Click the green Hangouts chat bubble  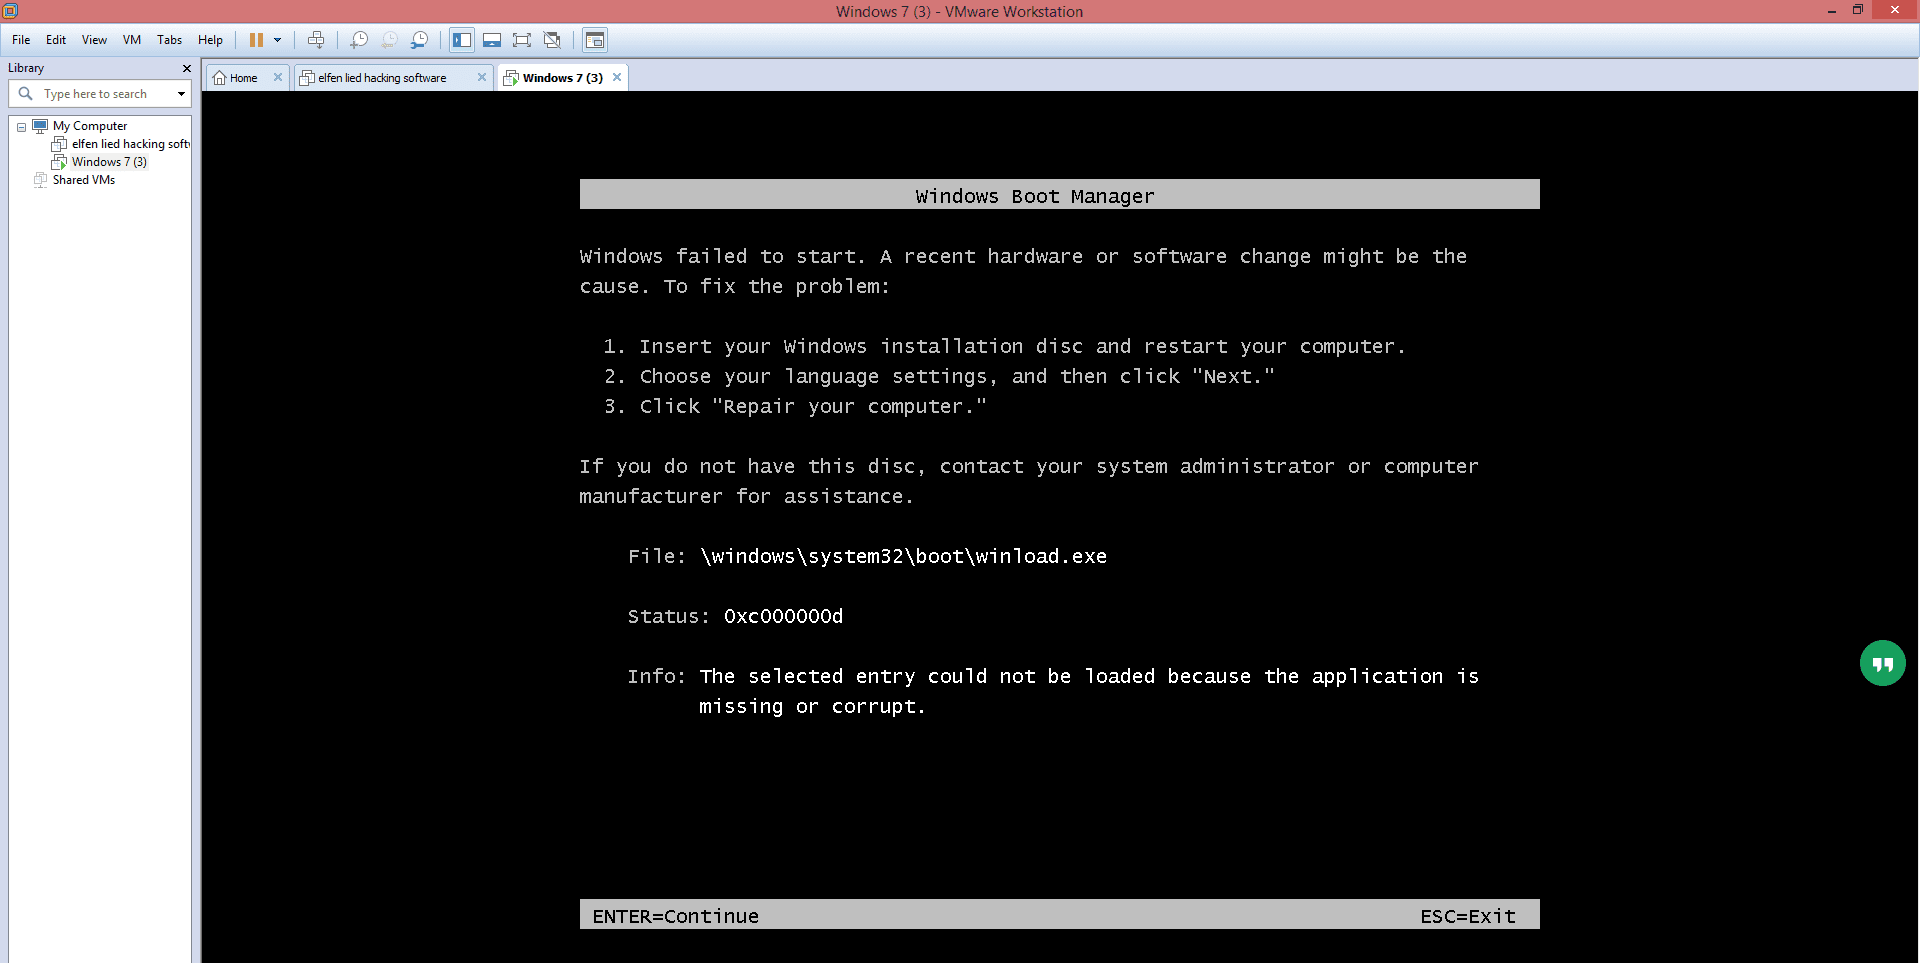tap(1882, 663)
